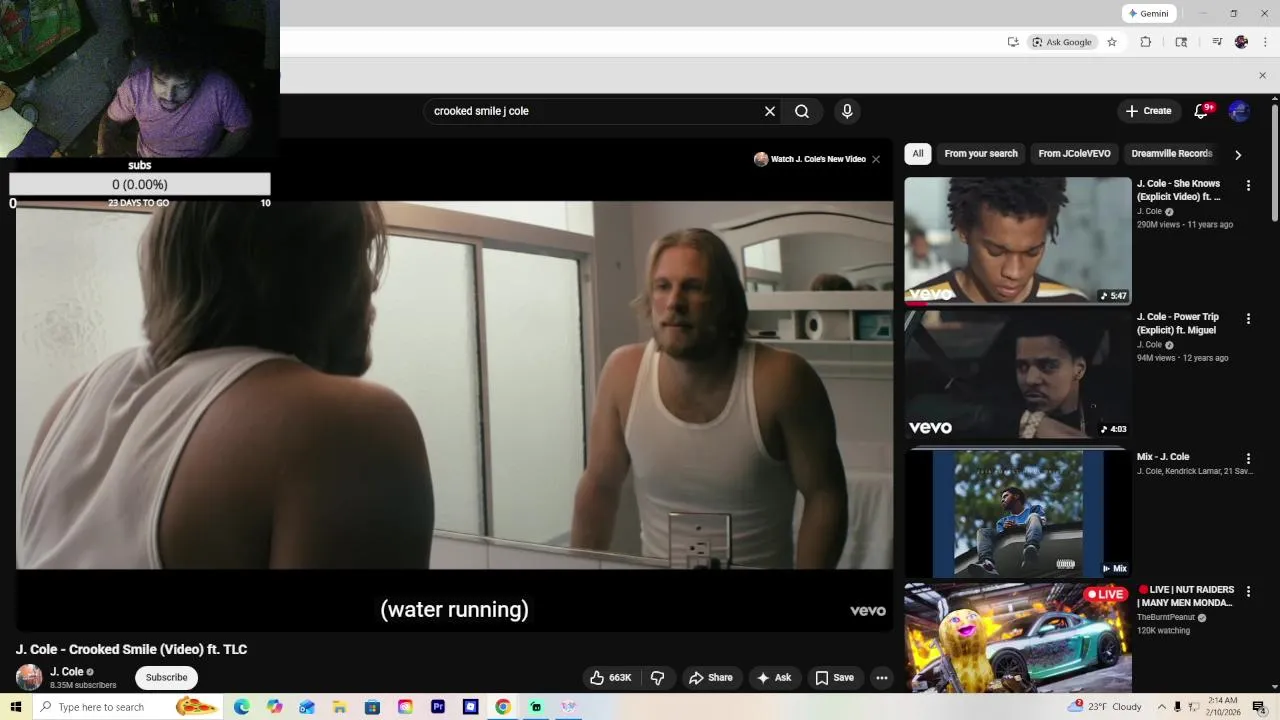Switch to Chrome in the taskbar
This screenshot has width=1280, height=720.
click(x=503, y=707)
